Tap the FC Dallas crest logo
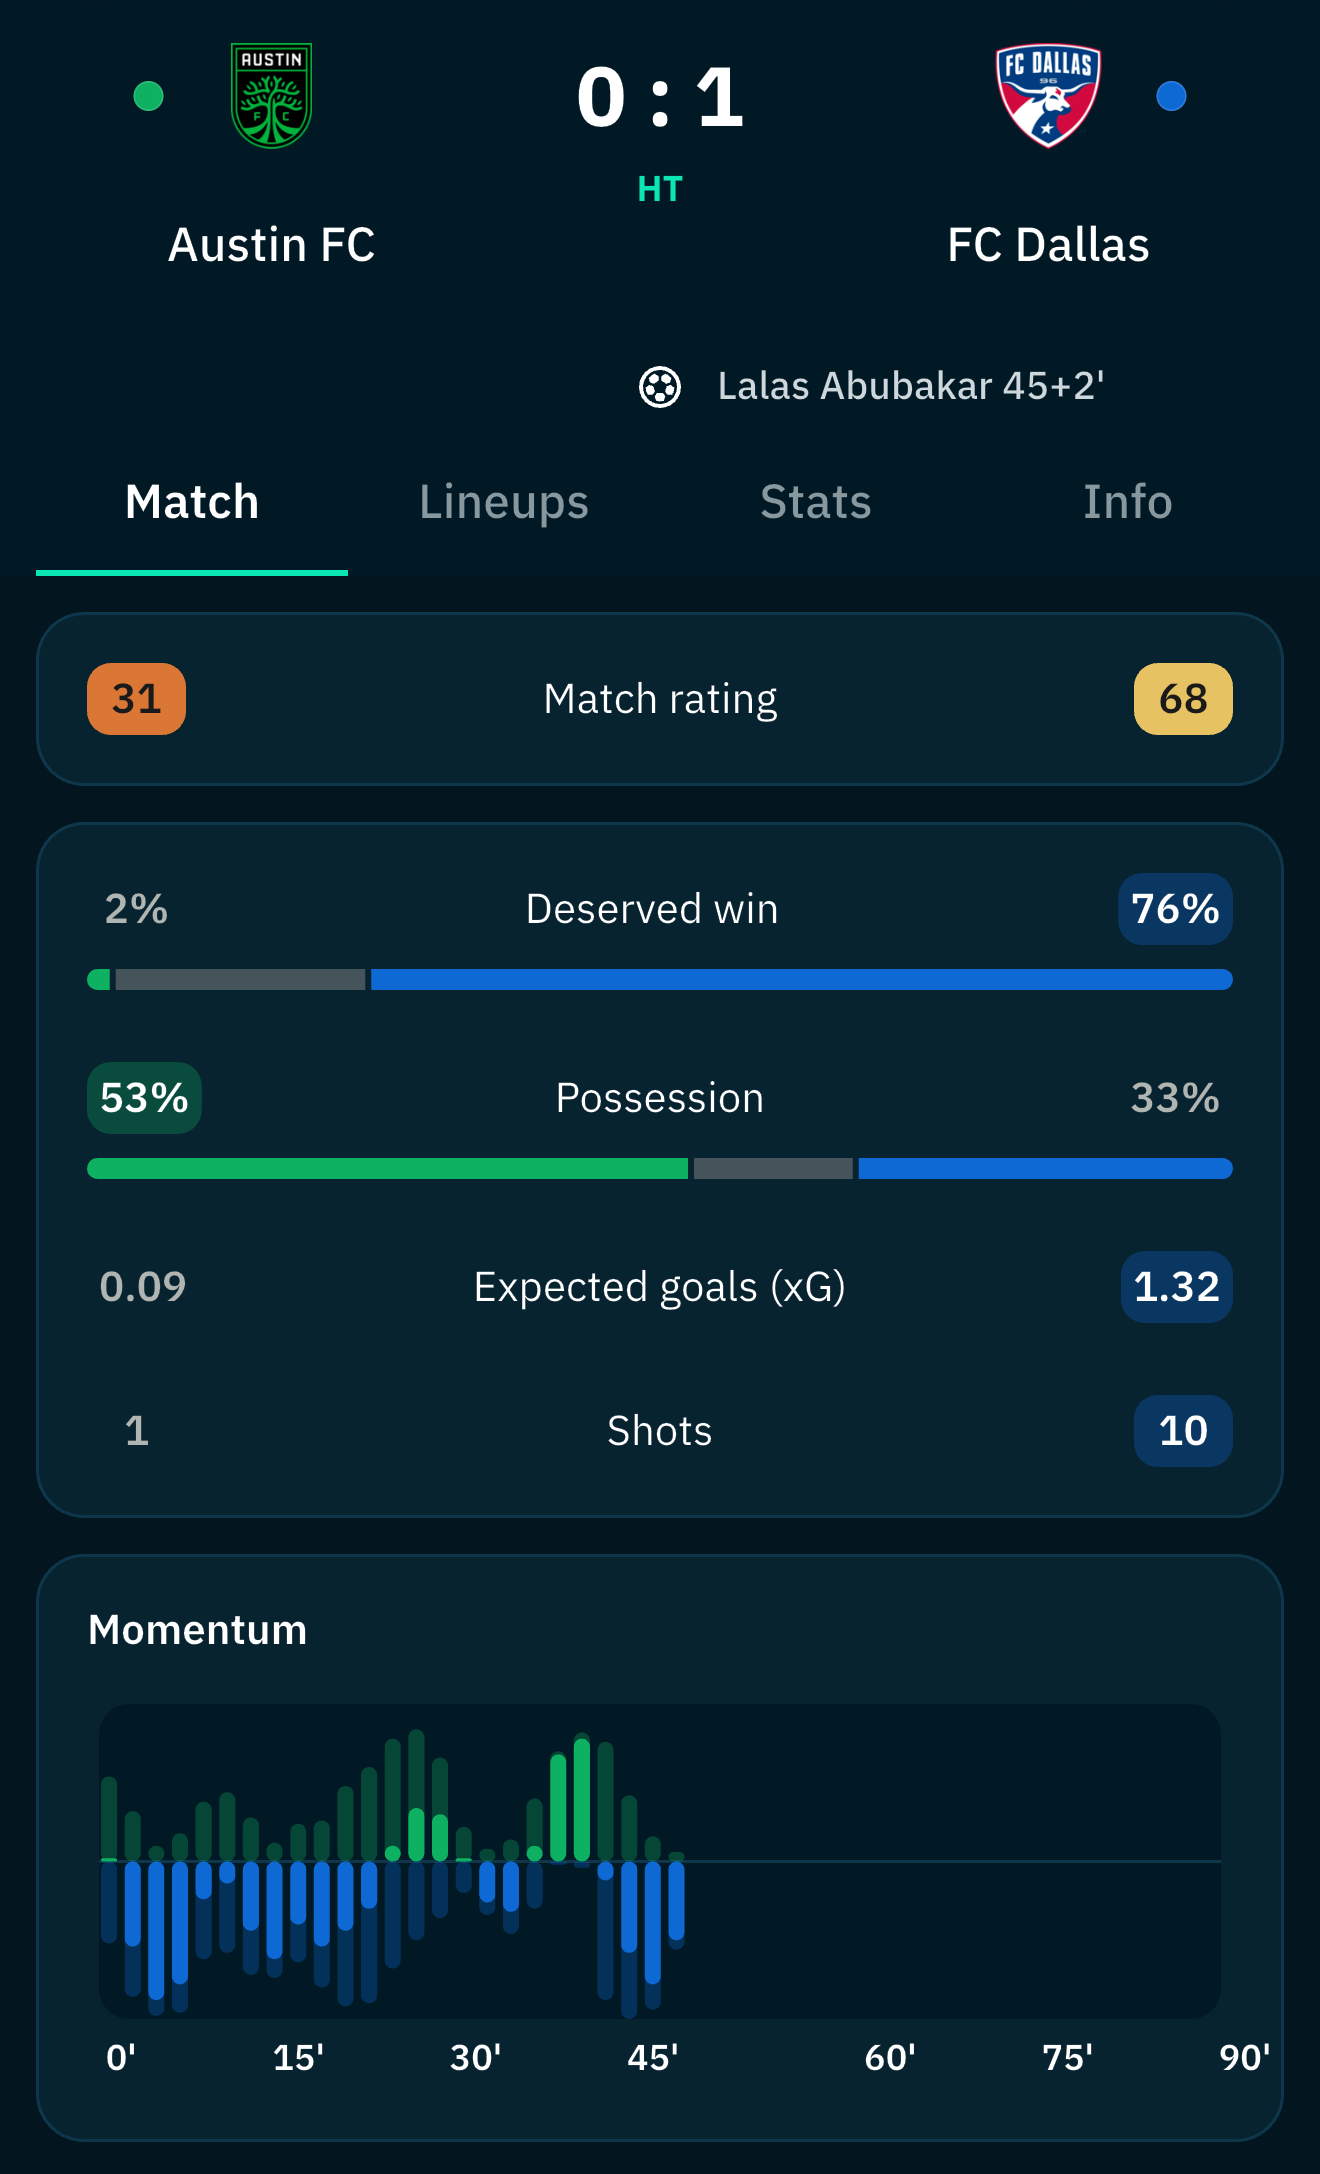 point(1048,96)
